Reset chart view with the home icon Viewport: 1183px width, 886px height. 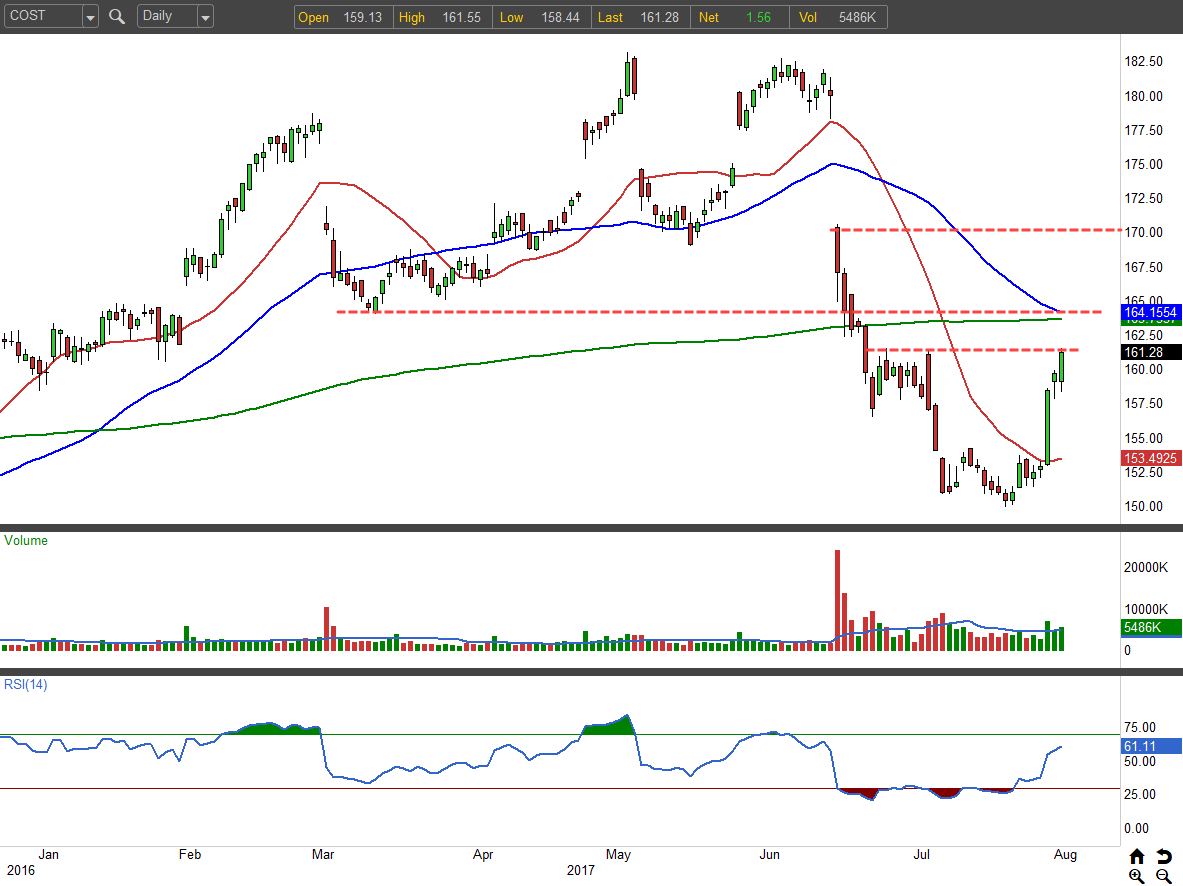1137,857
